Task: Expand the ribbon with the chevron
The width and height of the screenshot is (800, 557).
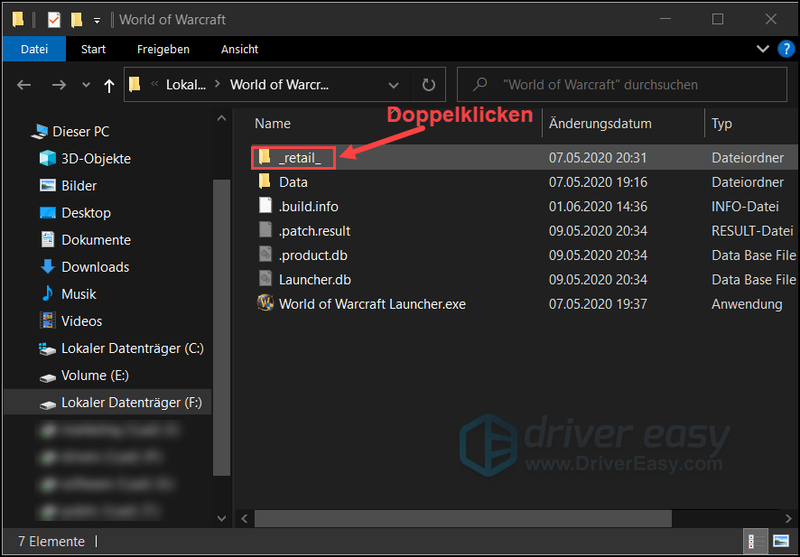Action: [x=763, y=49]
